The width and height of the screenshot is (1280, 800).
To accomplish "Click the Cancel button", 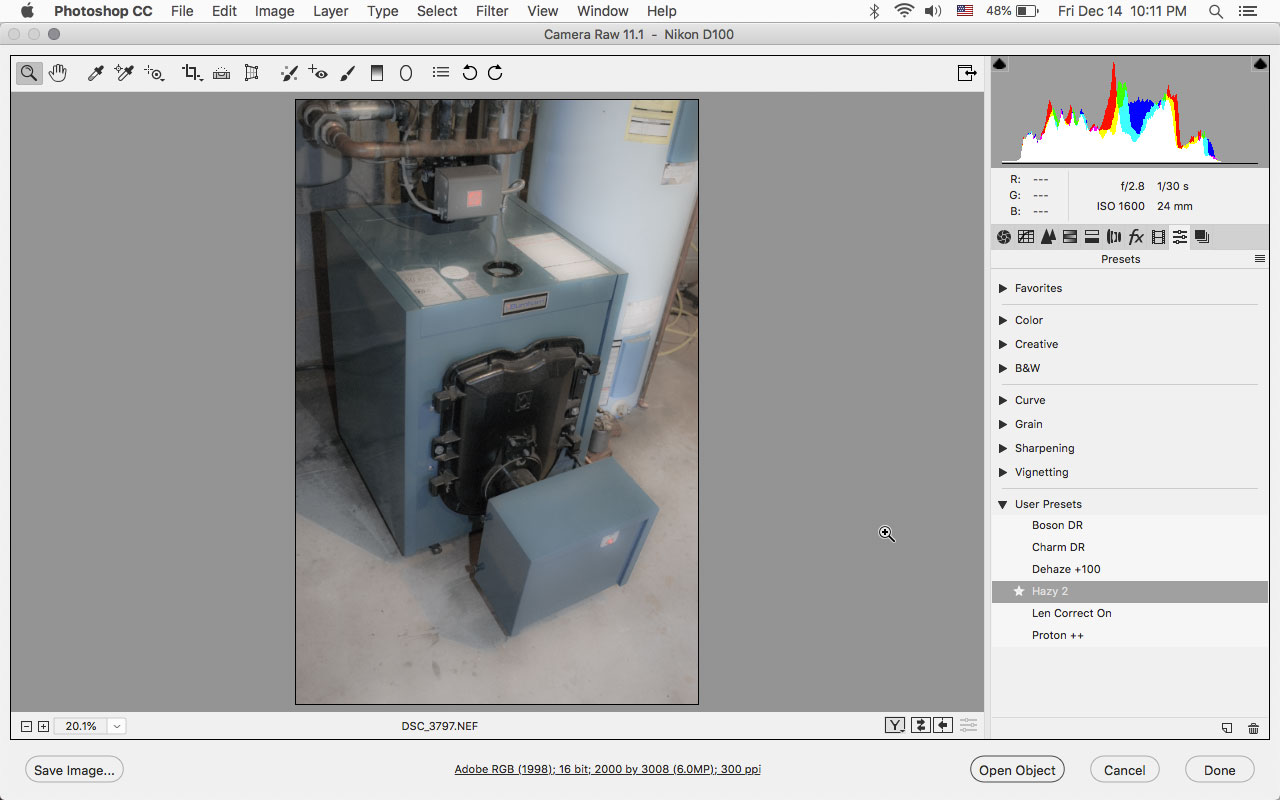I will point(1125,770).
